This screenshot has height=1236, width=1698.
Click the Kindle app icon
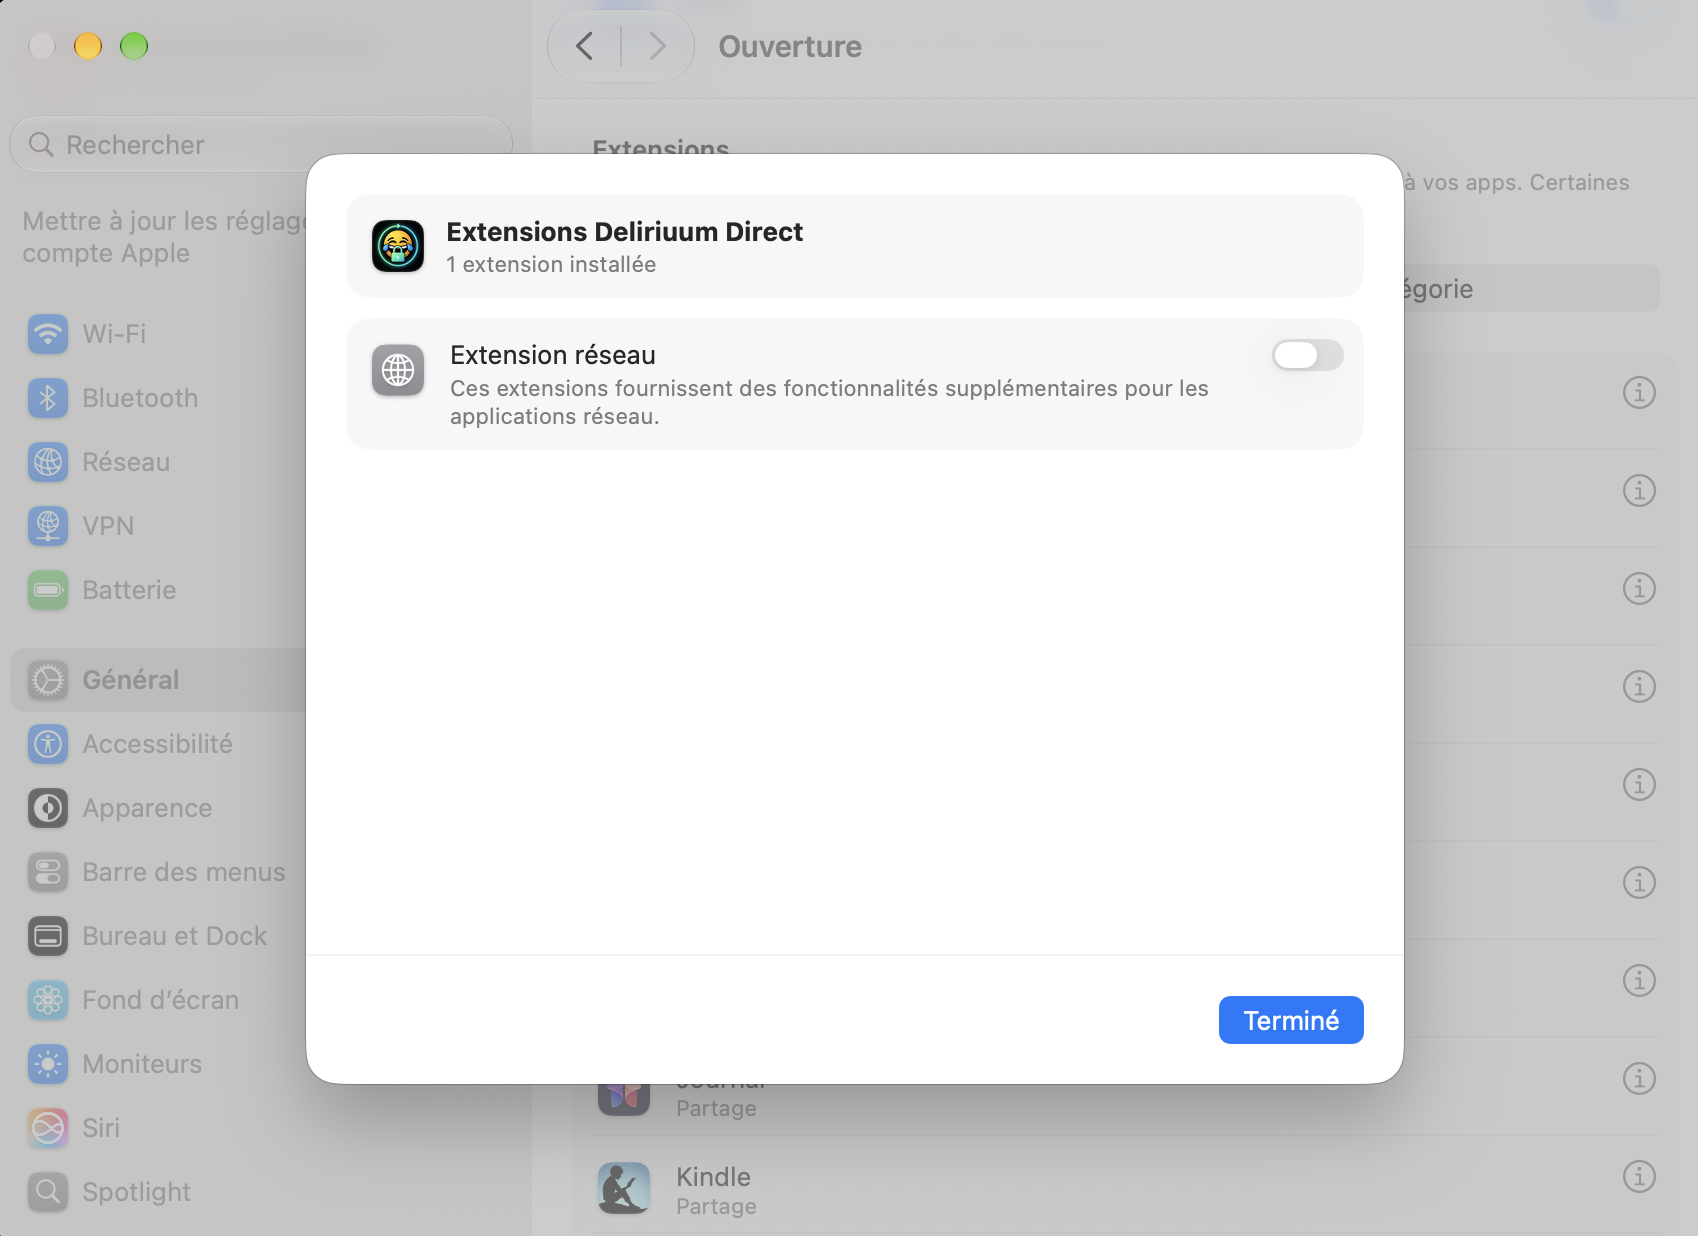pyautogui.click(x=624, y=1188)
